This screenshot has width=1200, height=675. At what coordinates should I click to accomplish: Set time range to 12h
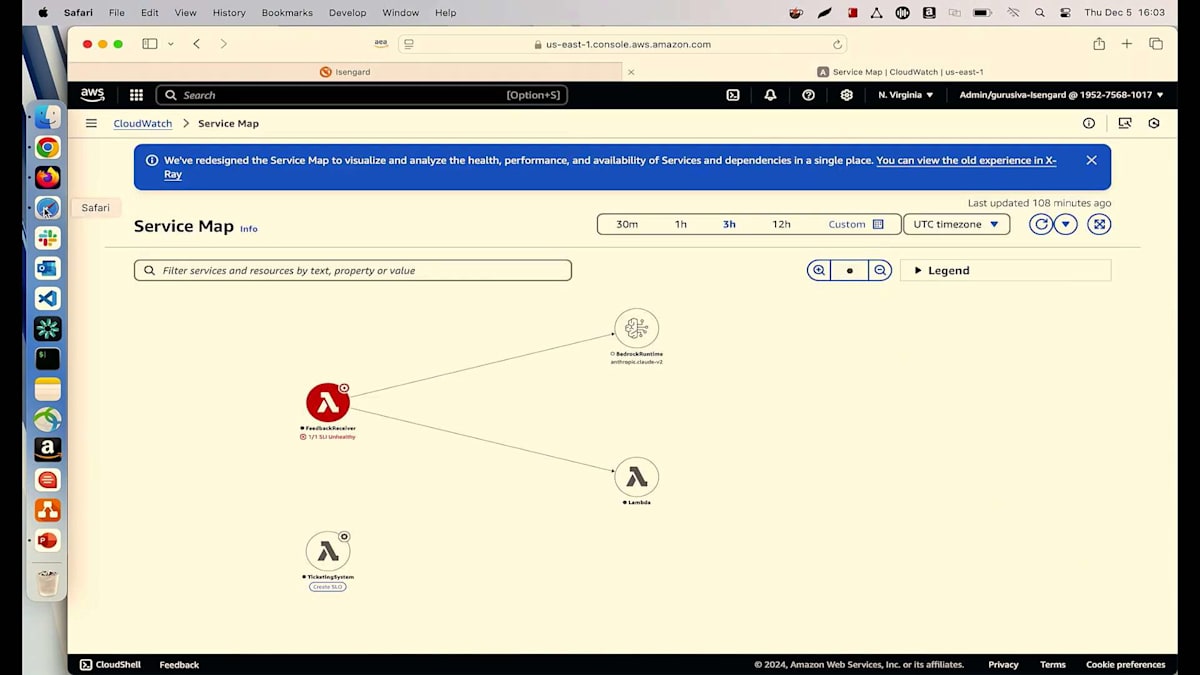781,224
